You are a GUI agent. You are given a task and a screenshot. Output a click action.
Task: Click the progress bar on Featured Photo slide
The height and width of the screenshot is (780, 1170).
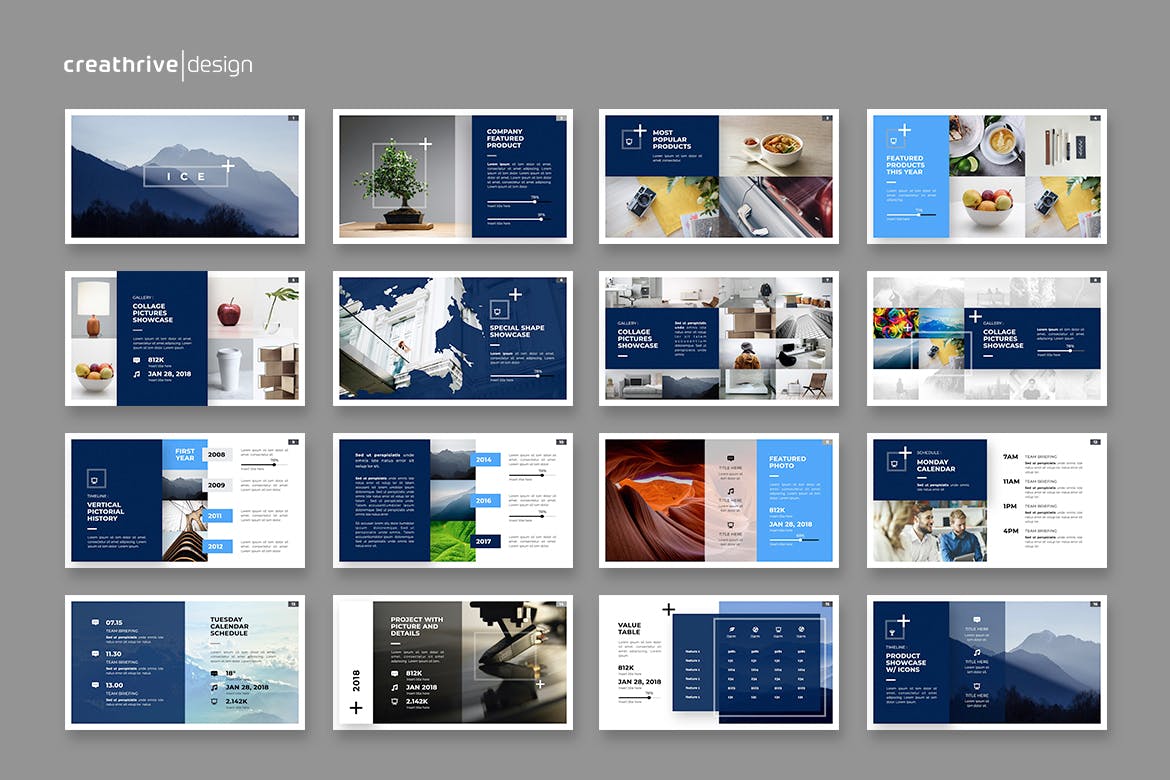(x=793, y=541)
